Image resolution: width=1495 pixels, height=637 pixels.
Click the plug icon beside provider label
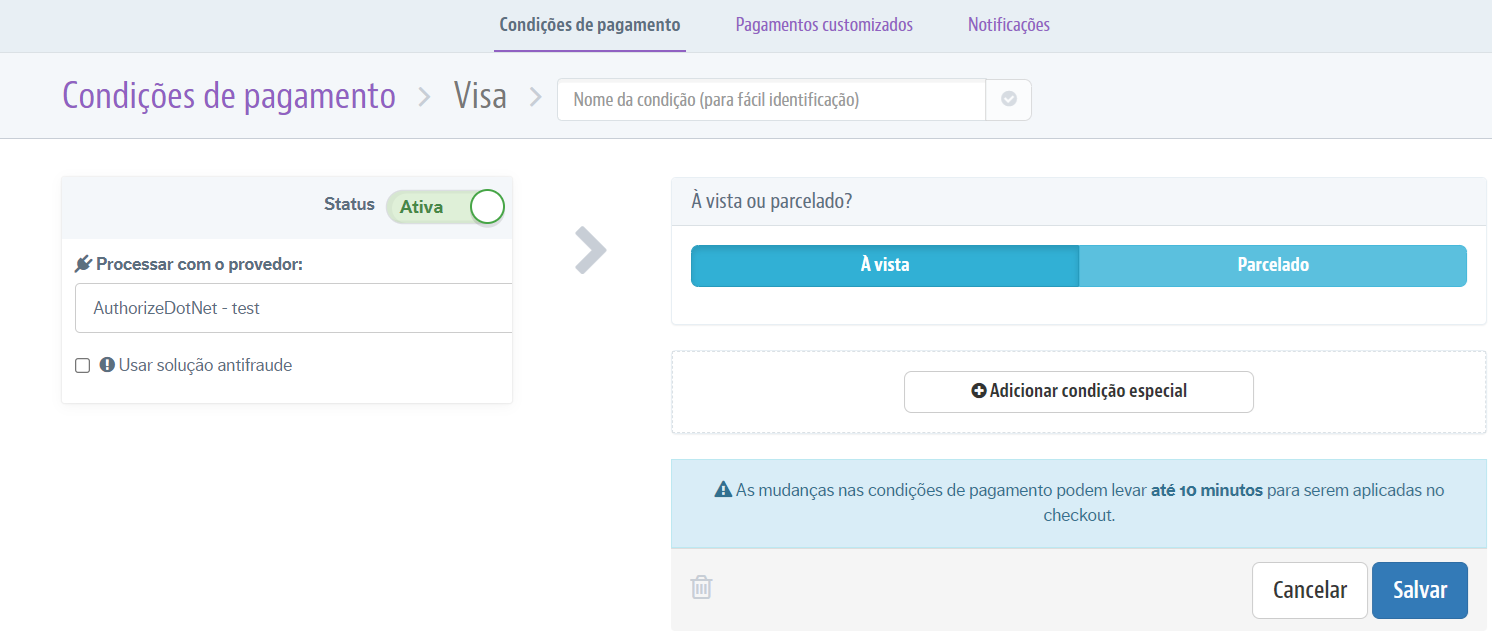[83, 264]
